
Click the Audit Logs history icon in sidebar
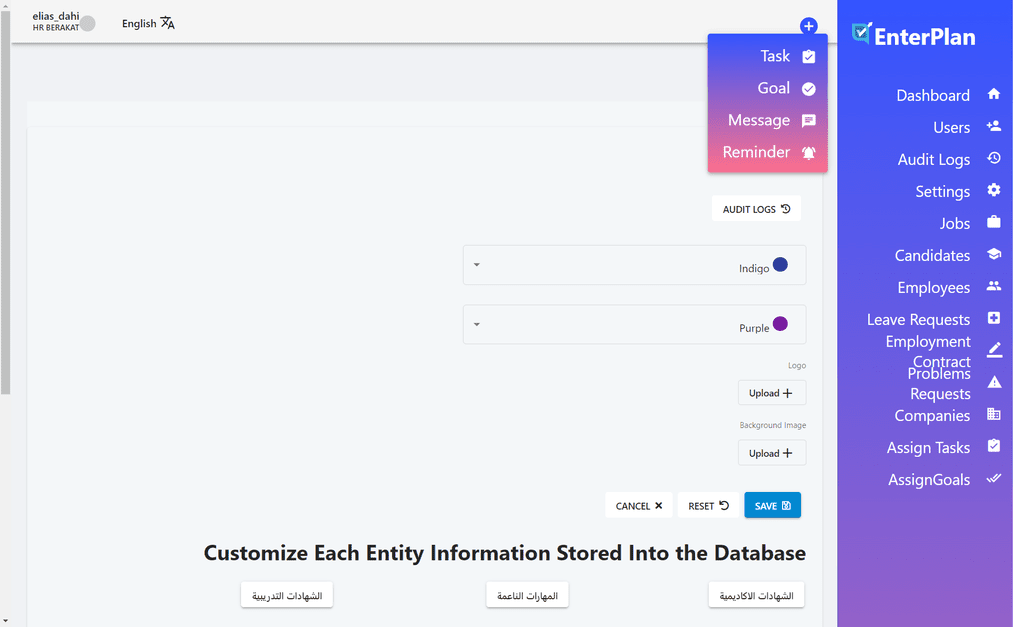(993, 158)
